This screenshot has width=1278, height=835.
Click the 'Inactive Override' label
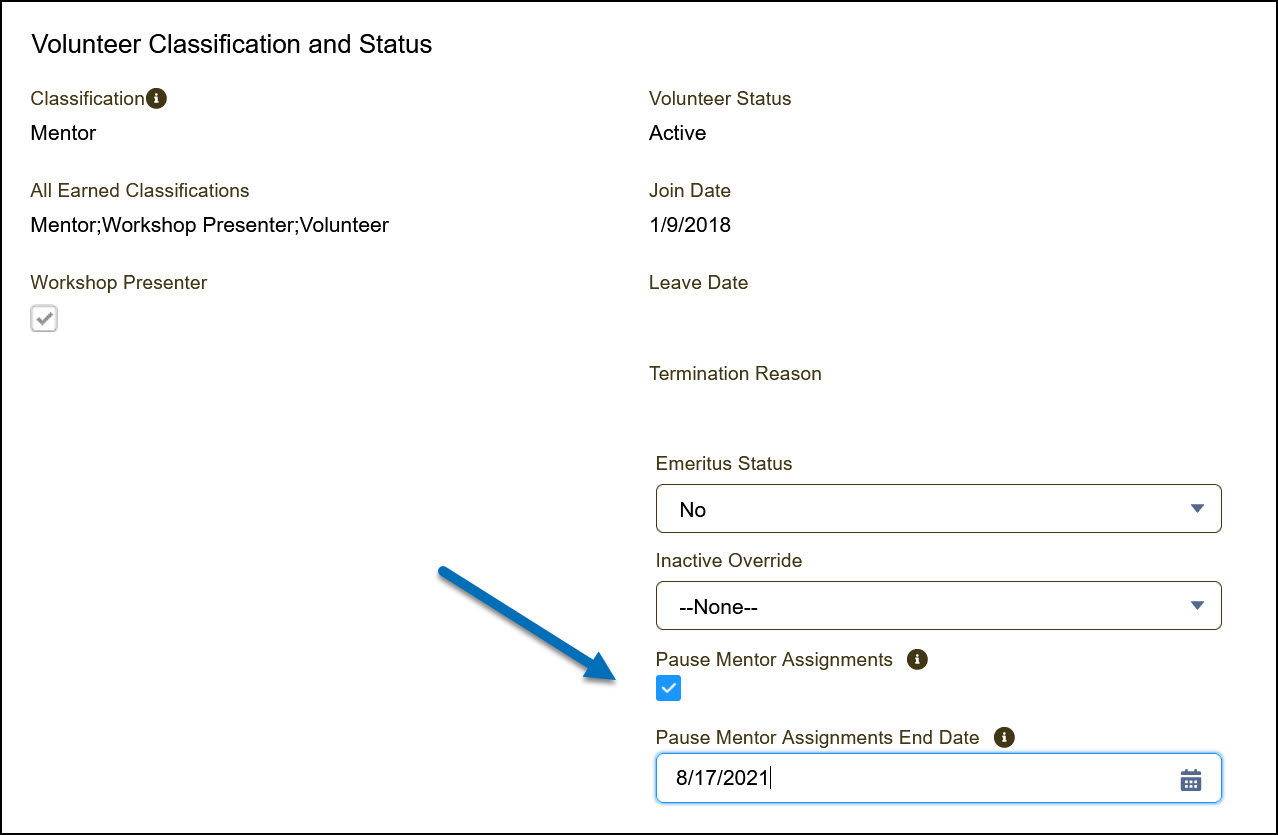pos(729,560)
